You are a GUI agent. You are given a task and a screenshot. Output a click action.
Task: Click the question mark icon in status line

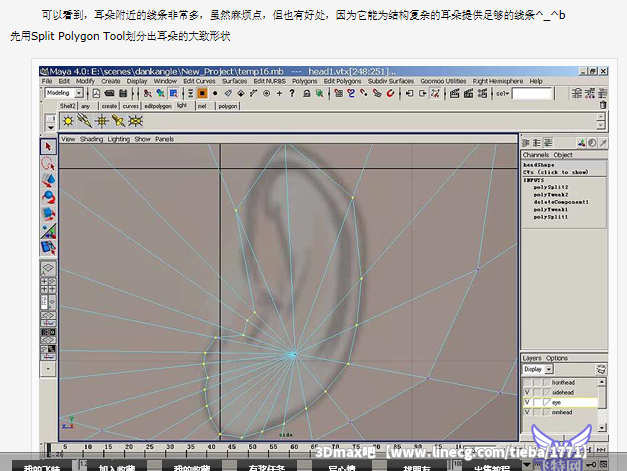pyautogui.click(x=292, y=94)
